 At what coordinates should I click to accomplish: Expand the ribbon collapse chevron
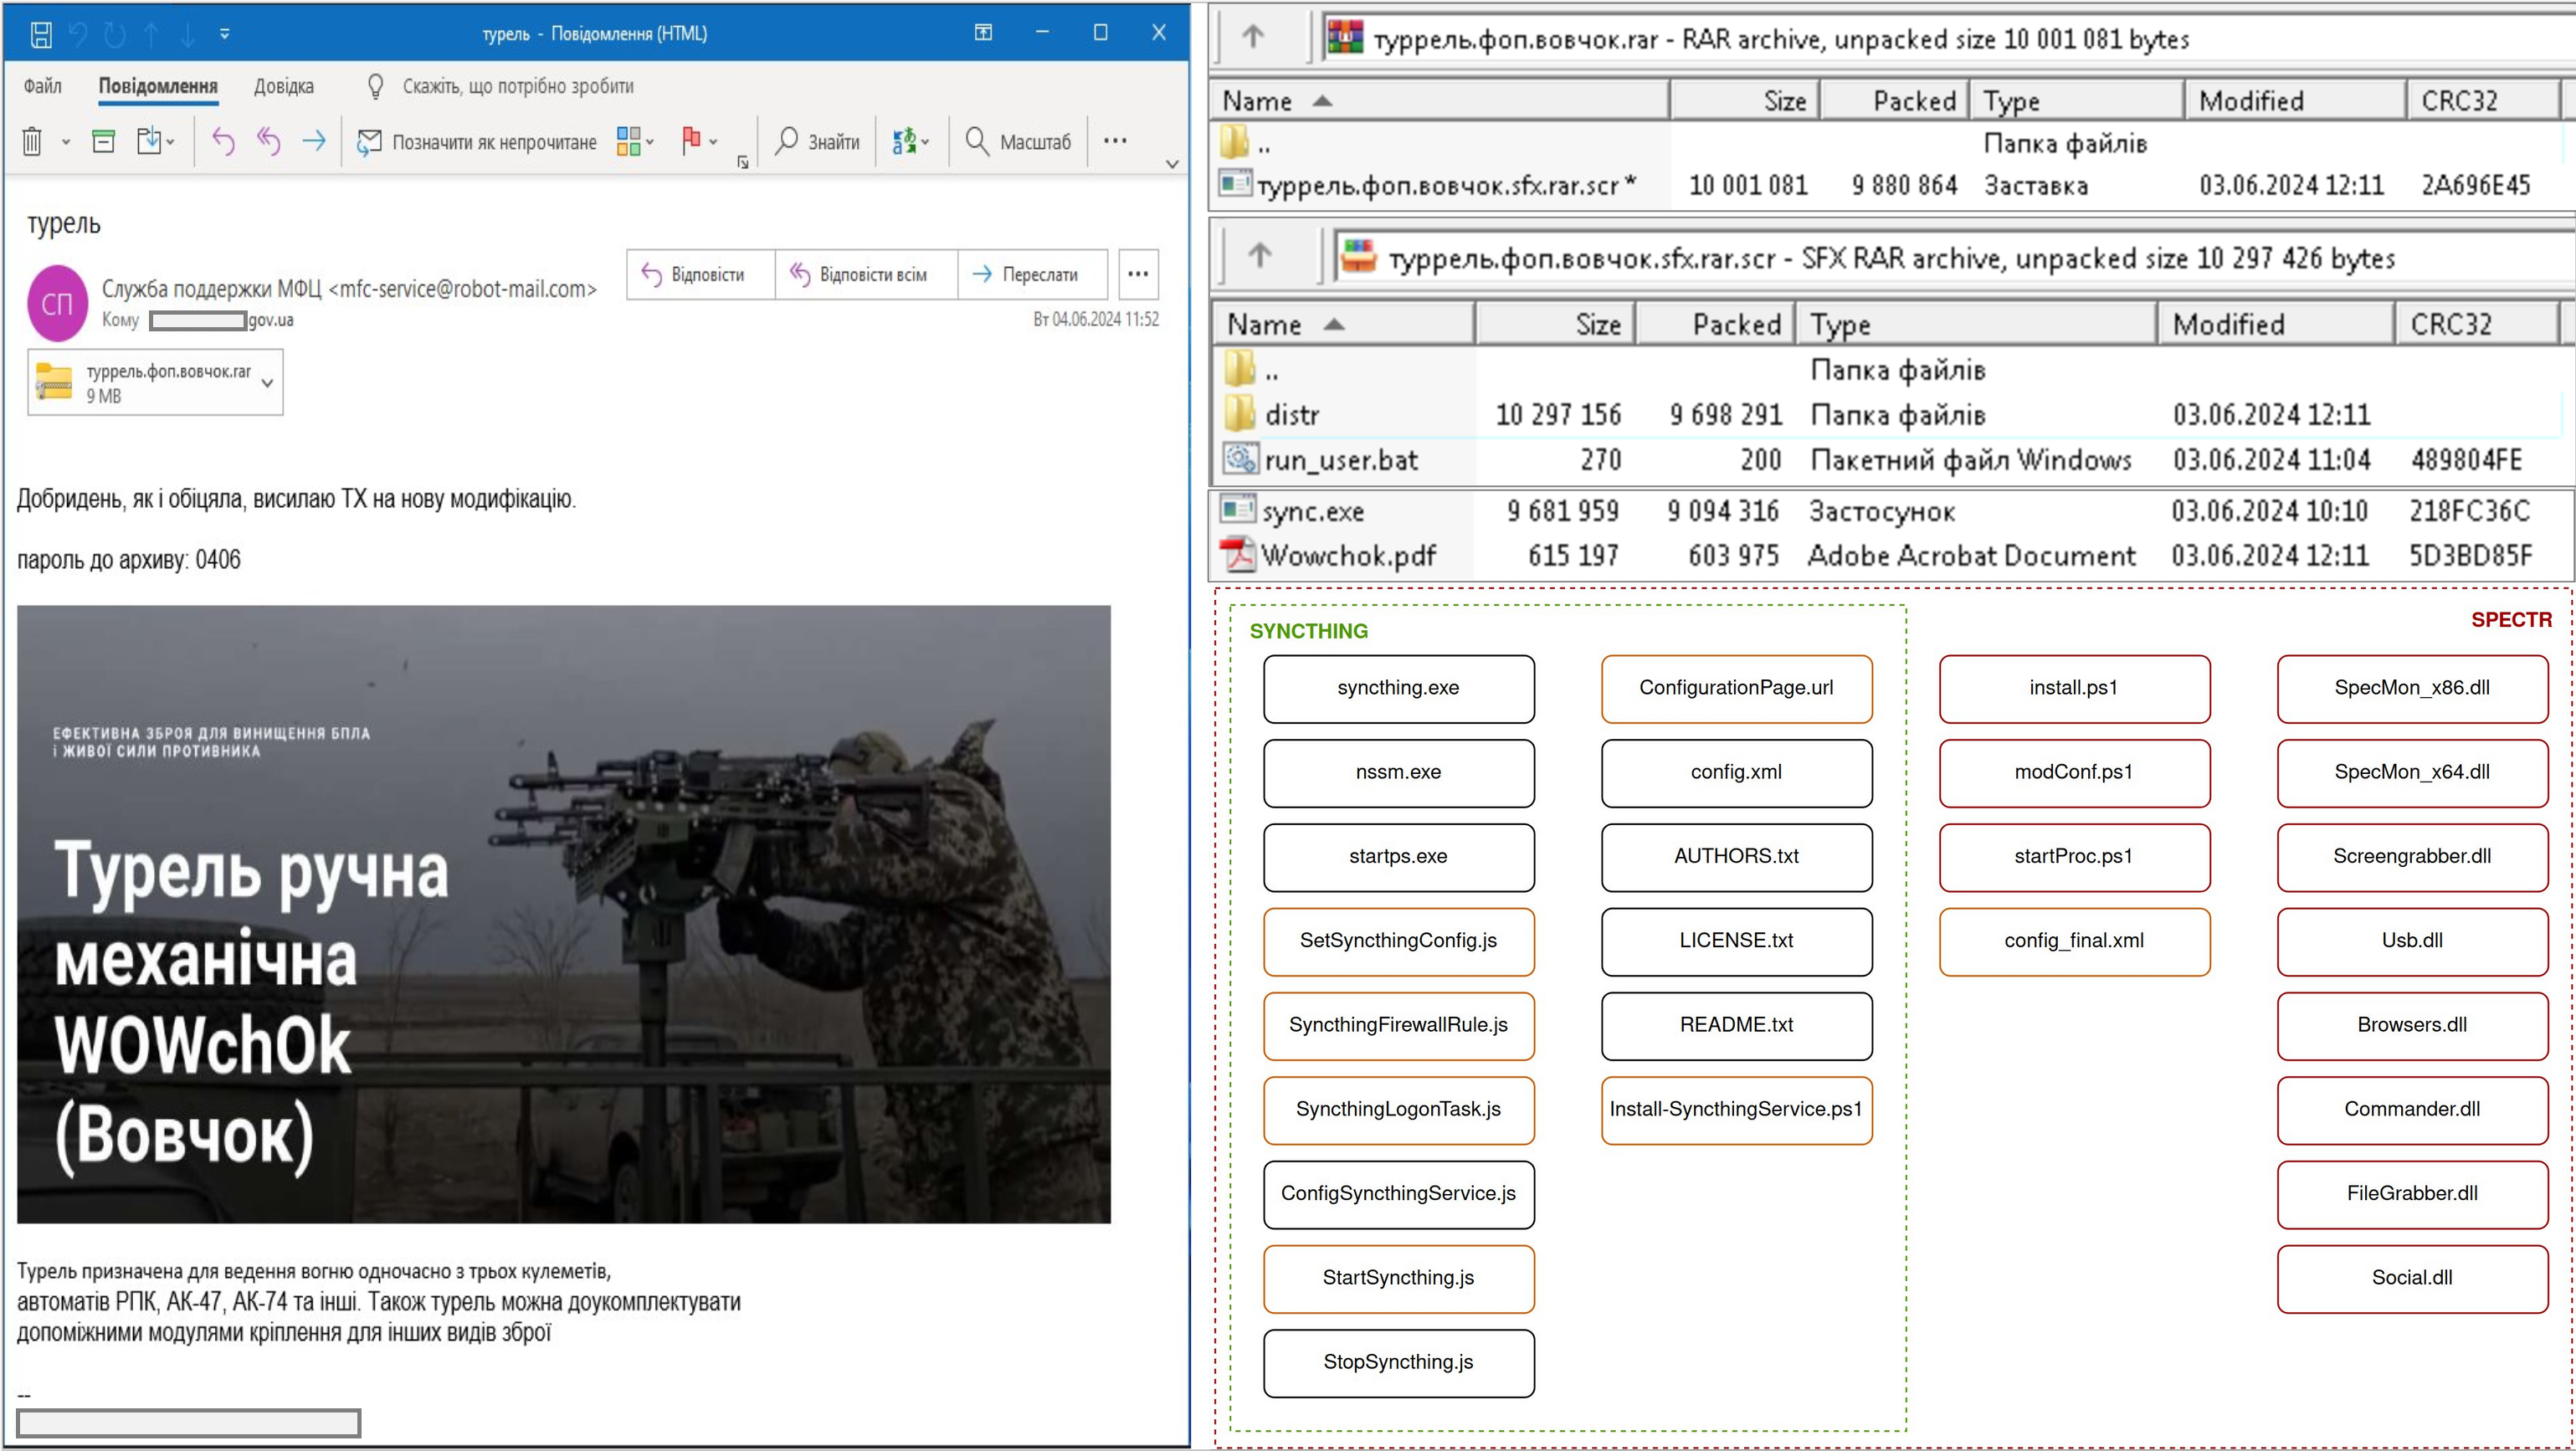click(1172, 164)
